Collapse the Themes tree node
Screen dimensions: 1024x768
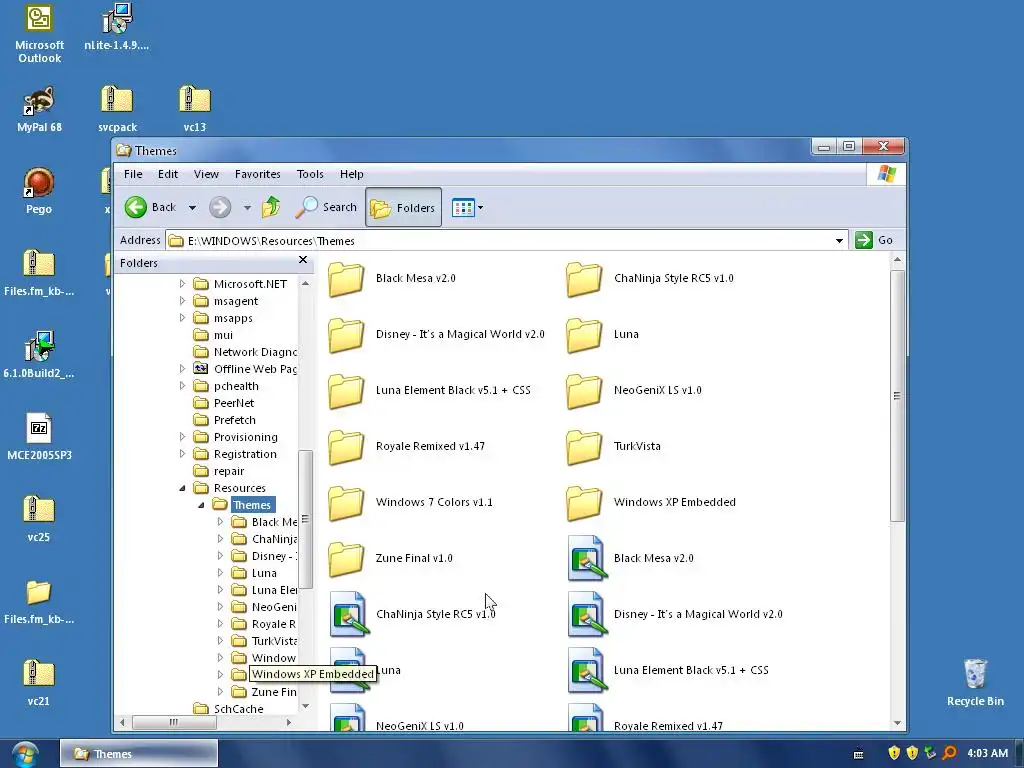tap(201, 505)
